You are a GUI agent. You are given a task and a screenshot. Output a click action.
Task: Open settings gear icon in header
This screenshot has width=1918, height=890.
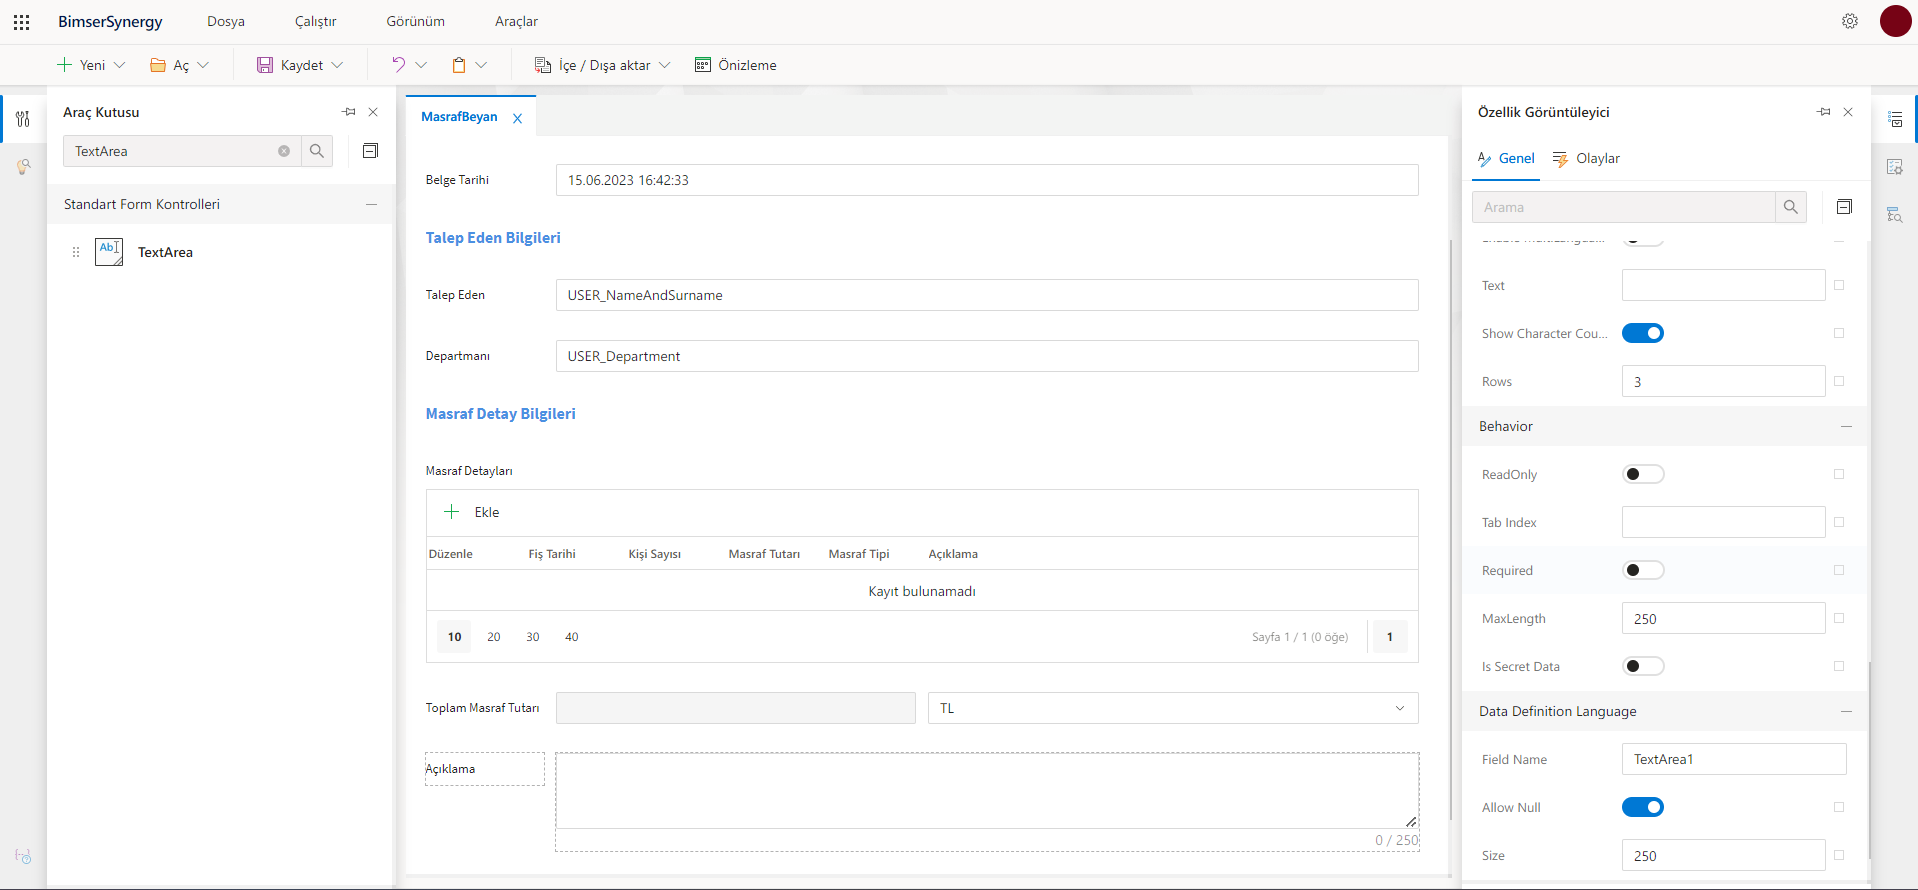click(x=1850, y=21)
